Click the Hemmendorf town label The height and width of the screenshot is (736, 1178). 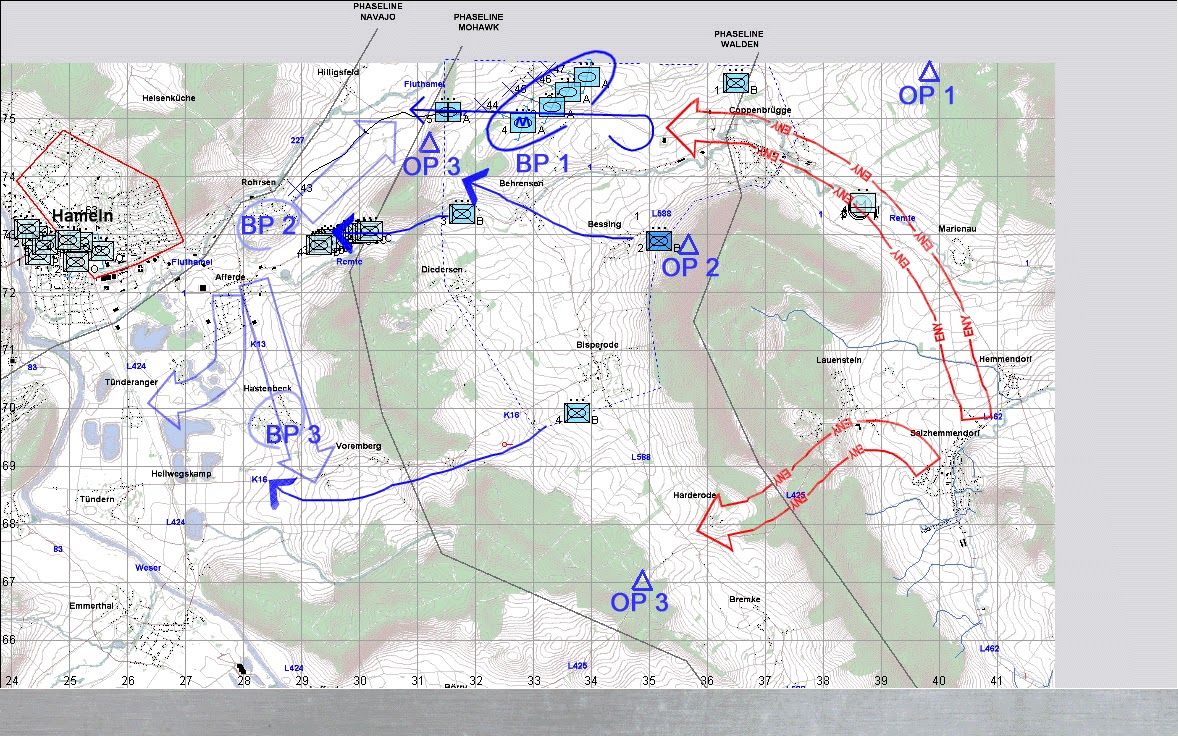pyautogui.click(x=1005, y=359)
